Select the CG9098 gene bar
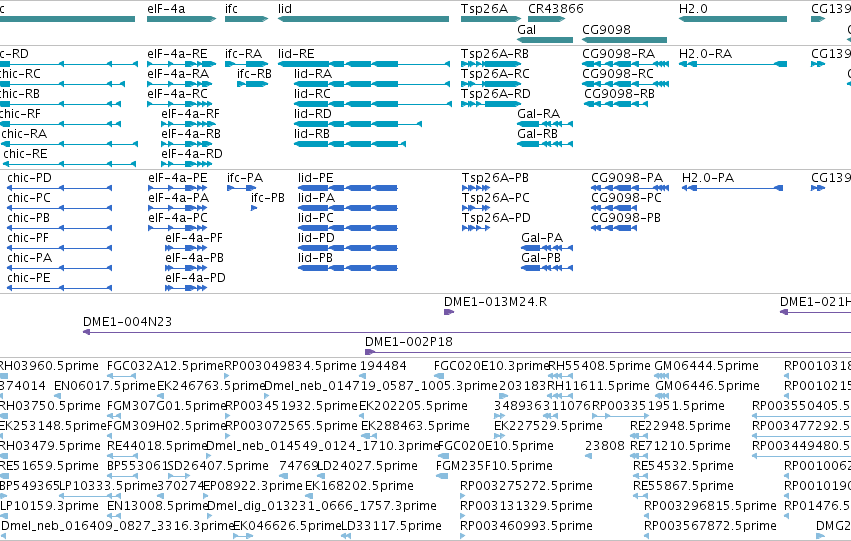The width and height of the screenshot is (851, 541). [625, 40]
